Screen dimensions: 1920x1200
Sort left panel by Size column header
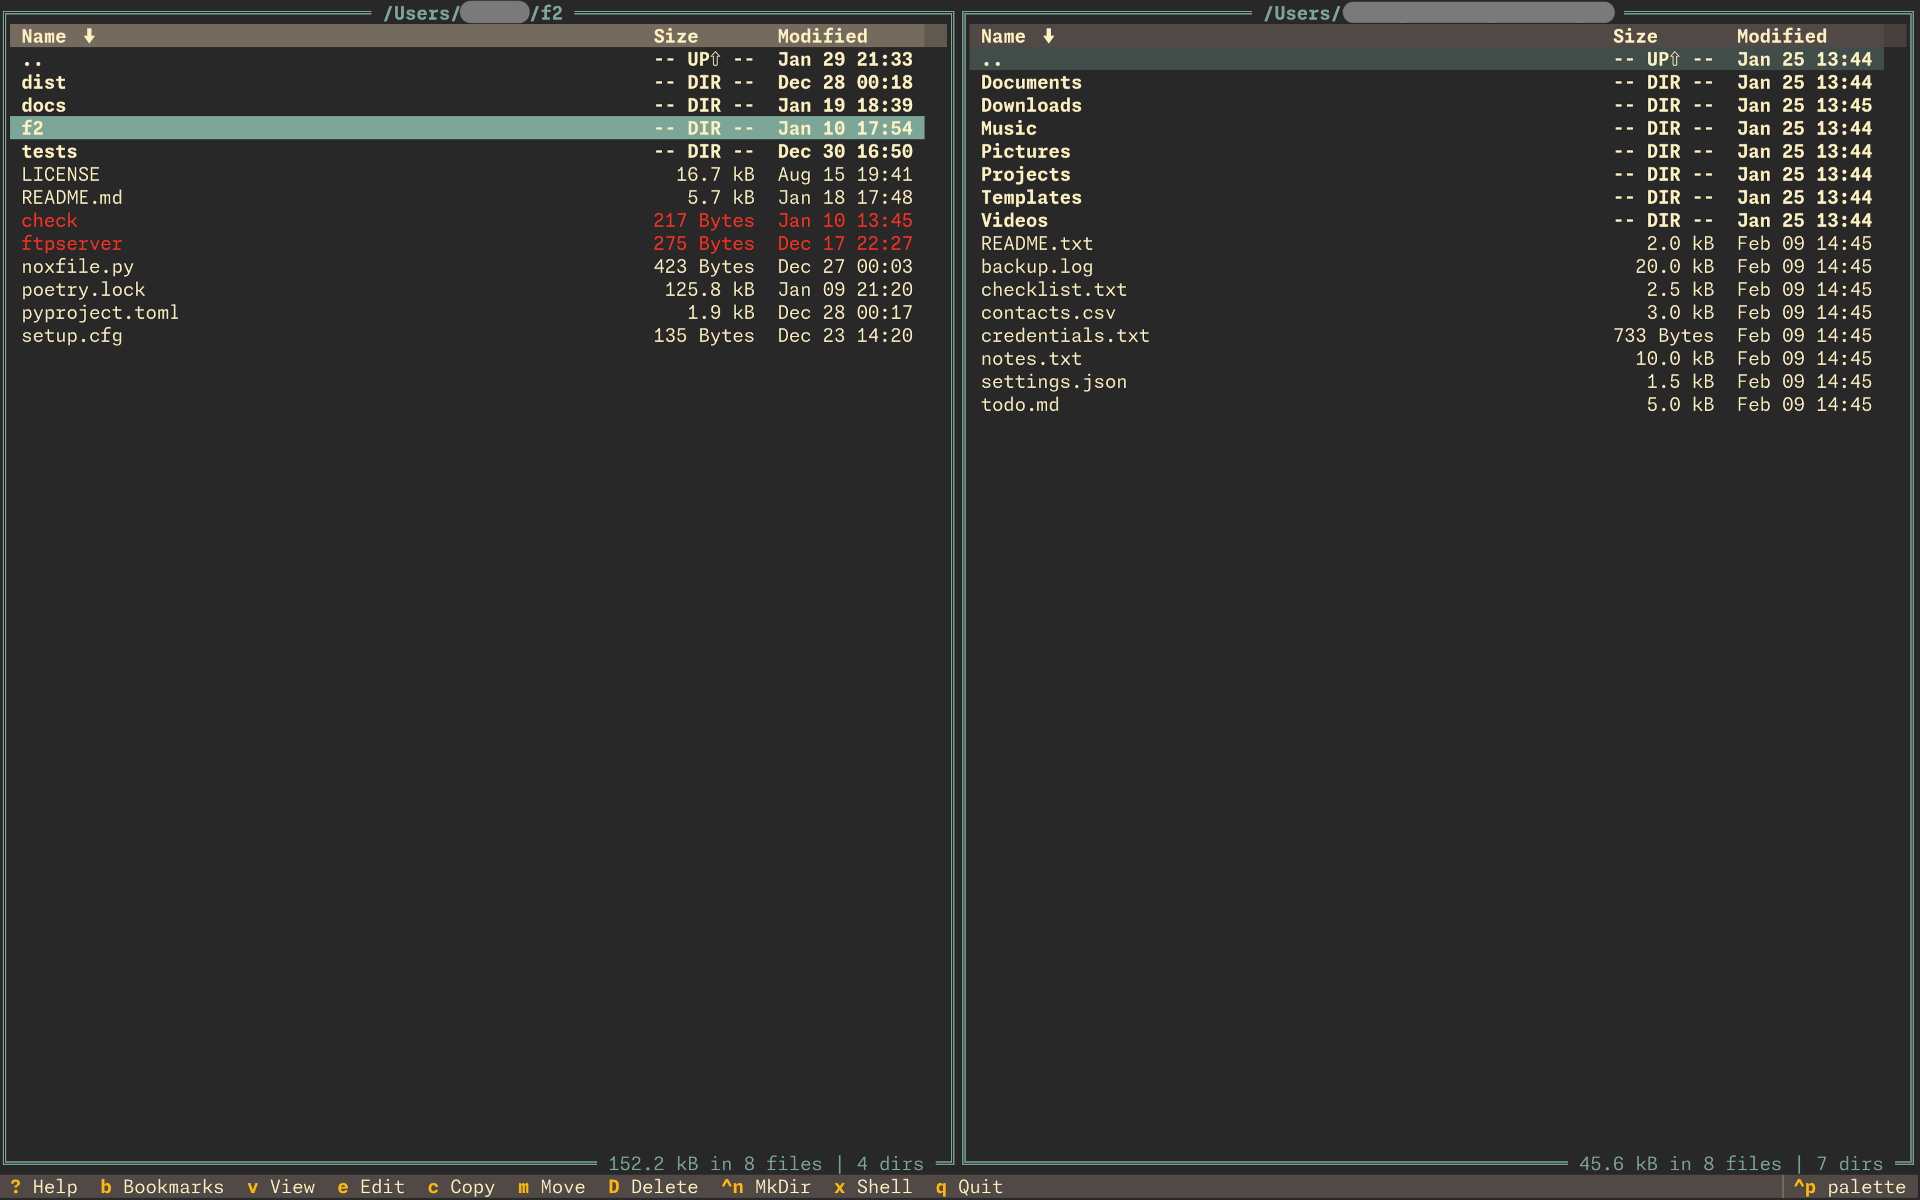pyautogui.click(x=676, y=36)
